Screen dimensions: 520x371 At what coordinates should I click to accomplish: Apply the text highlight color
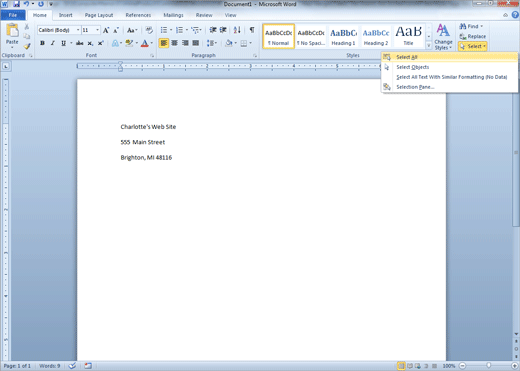coord(129,43)
